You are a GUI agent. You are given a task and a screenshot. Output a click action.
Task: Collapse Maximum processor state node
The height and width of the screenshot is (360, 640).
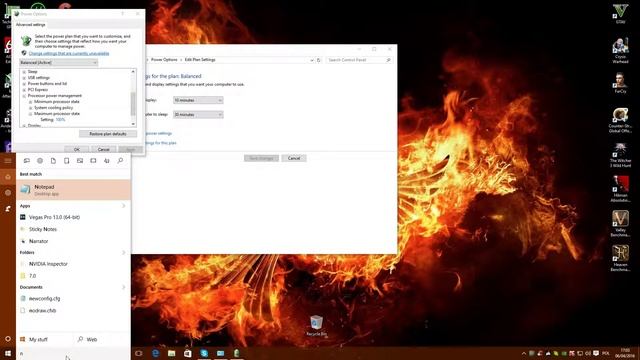coord(31,114)
